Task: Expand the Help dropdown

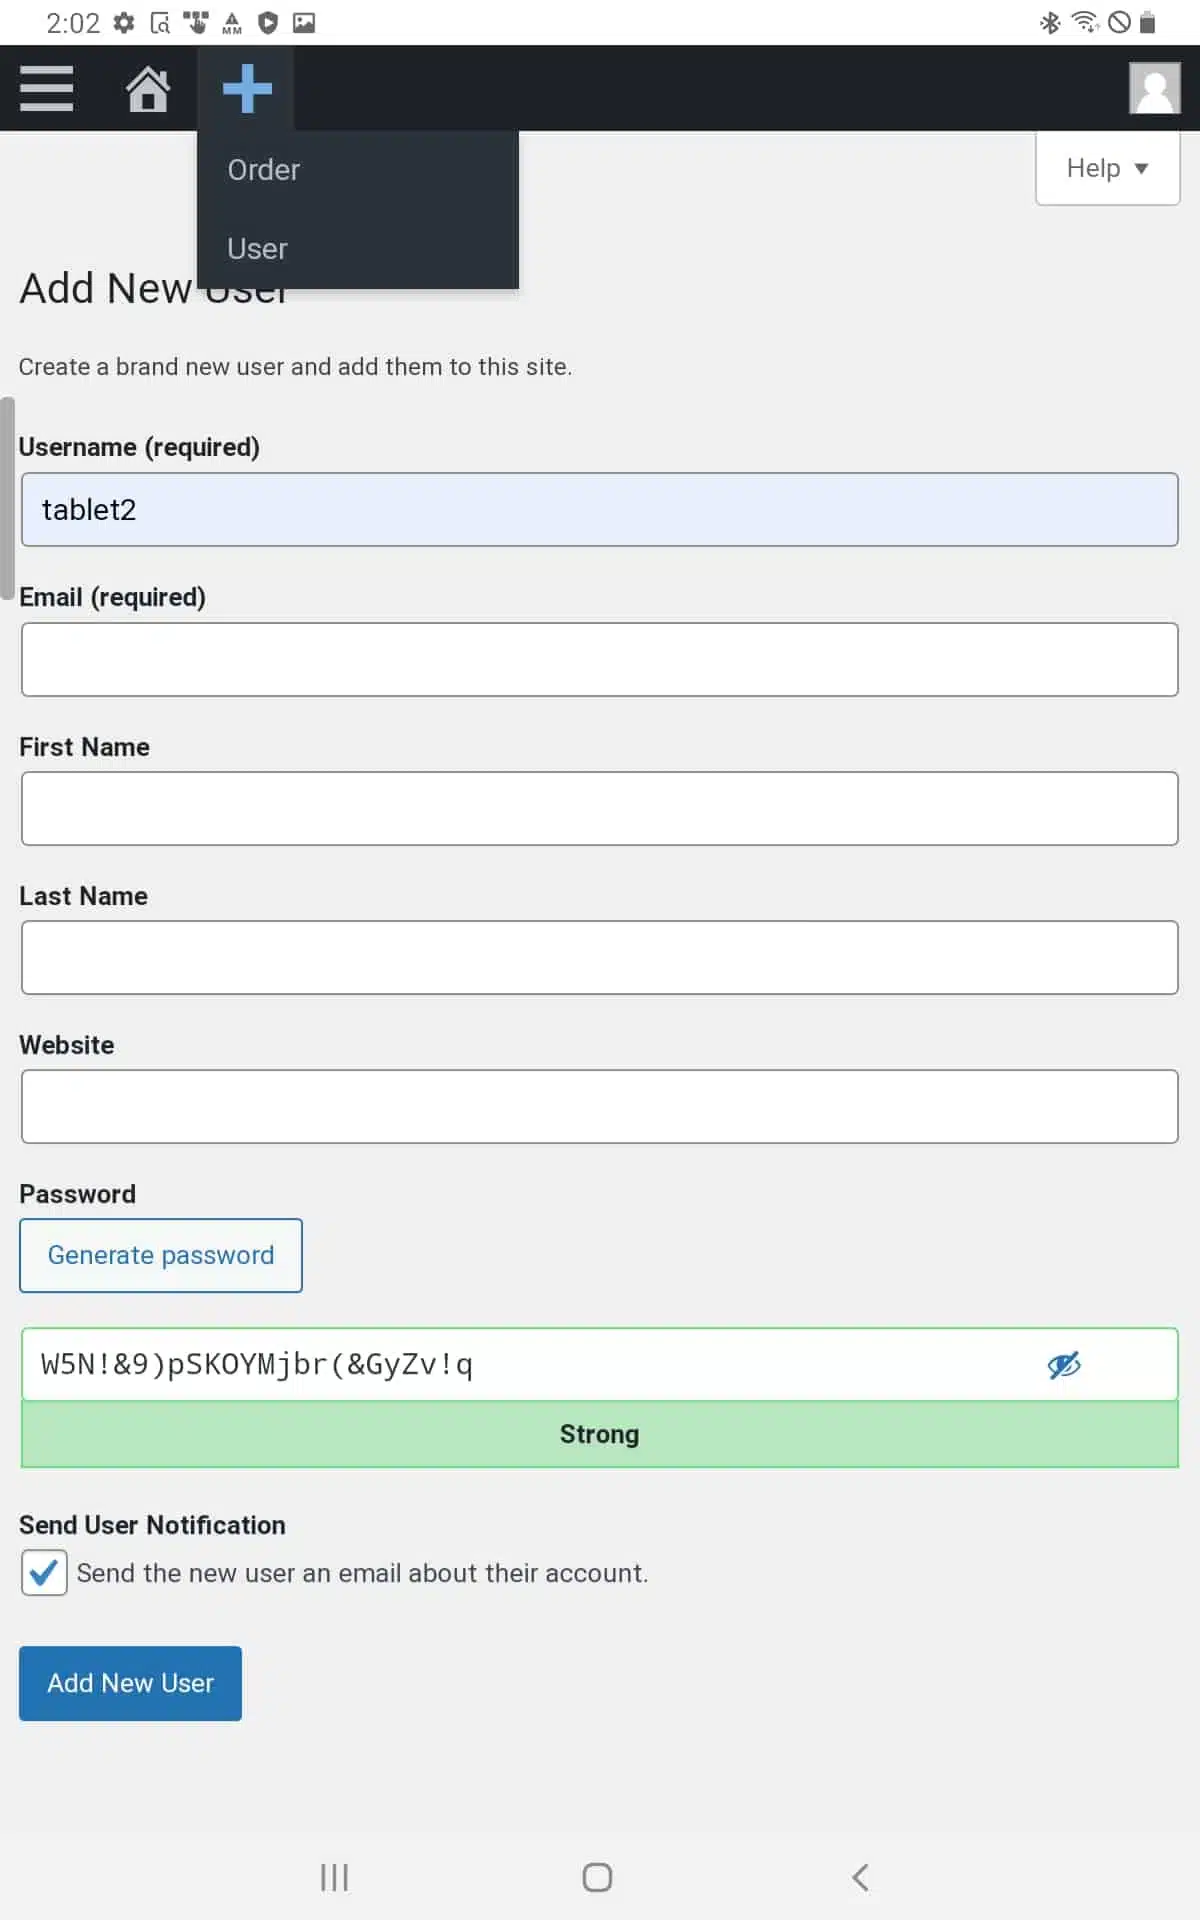Action: [x=1107, y=168]
